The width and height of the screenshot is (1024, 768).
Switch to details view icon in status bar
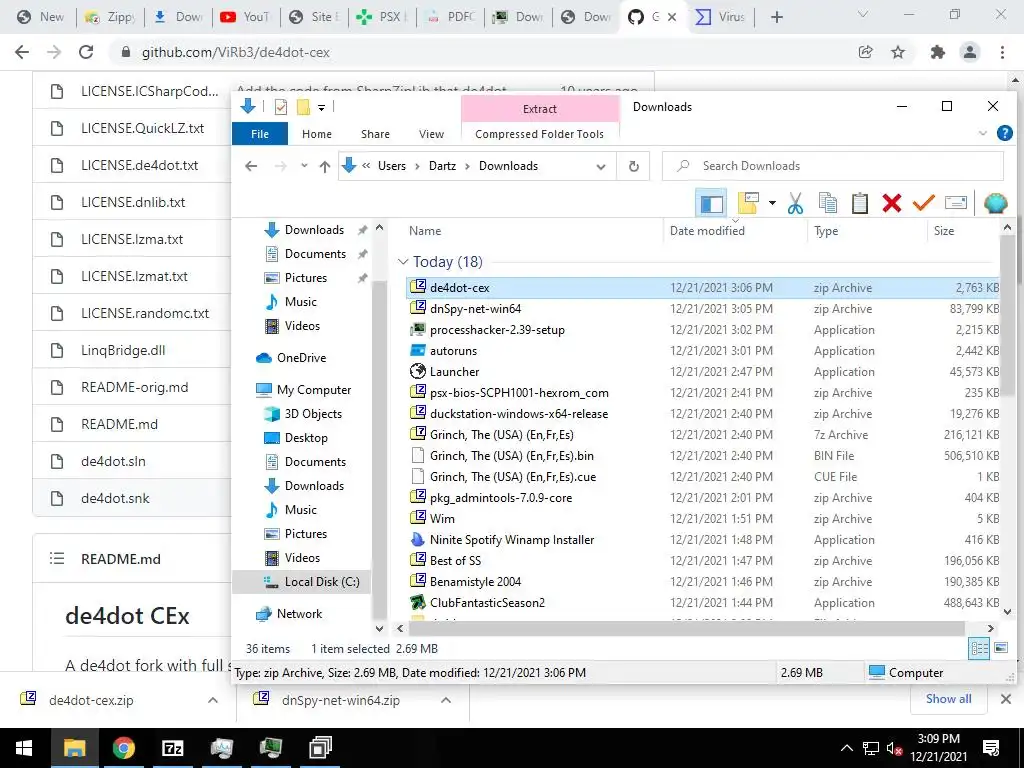[x=979, y=648]
